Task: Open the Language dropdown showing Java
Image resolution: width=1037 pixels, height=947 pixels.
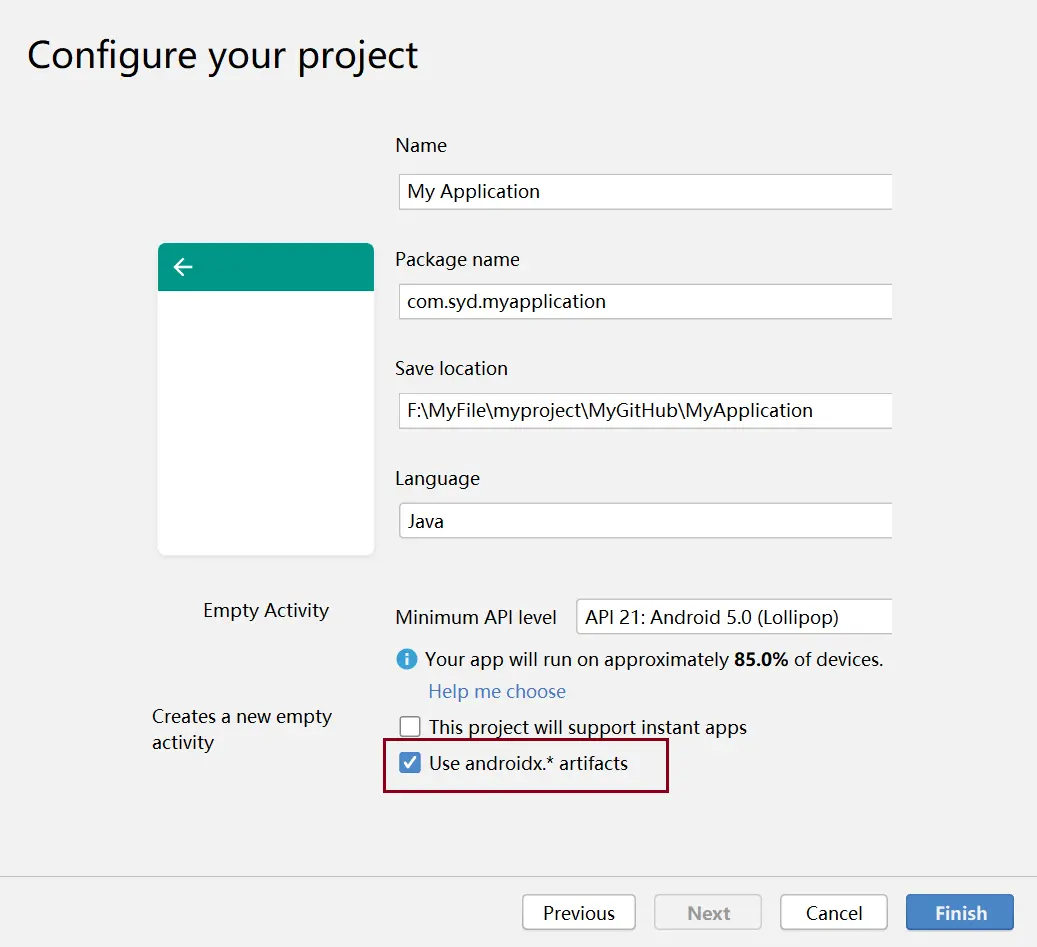Action: coord(645,521)
